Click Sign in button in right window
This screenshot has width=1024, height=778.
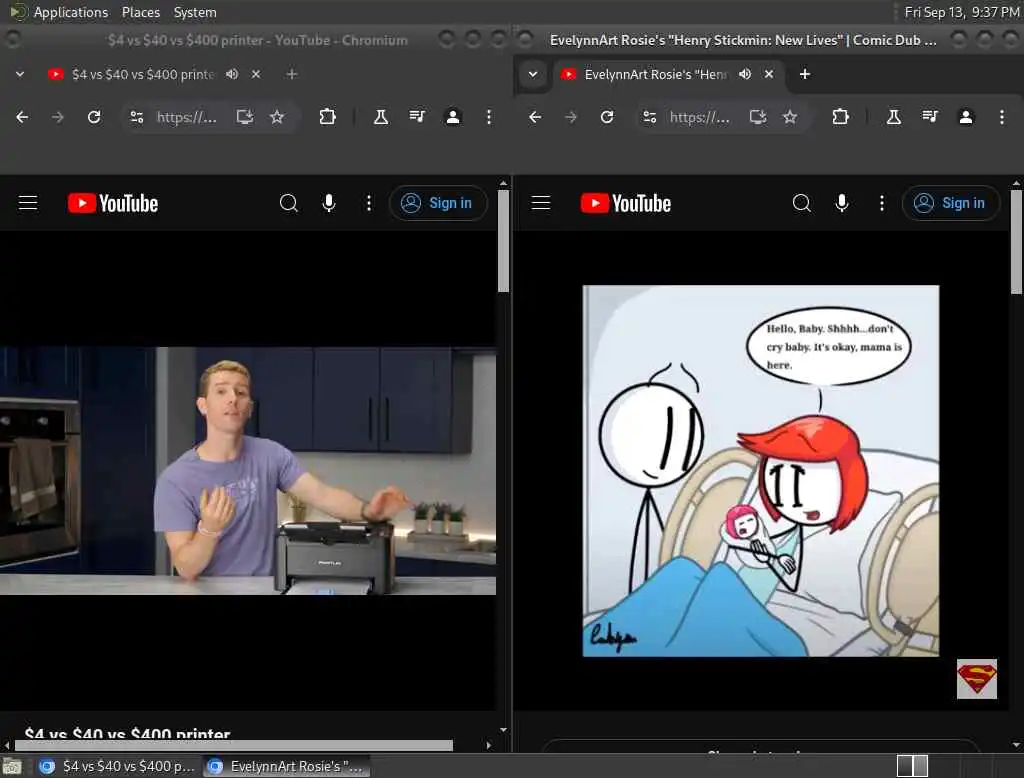(950, 203)
